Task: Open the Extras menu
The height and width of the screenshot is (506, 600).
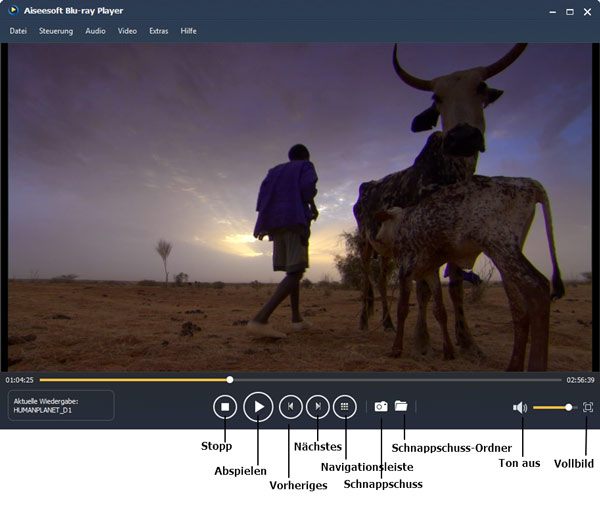Action: (158, 31)
